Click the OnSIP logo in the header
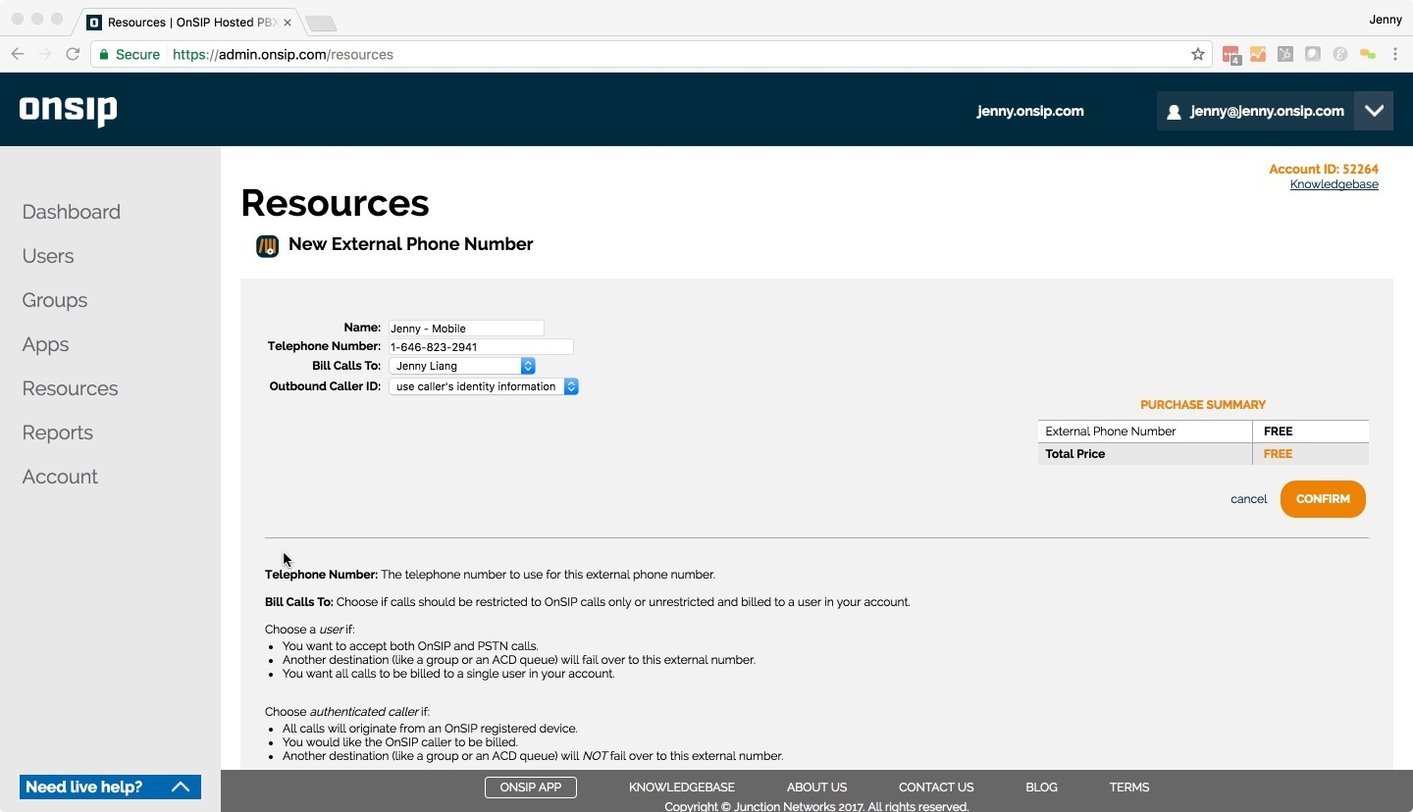 coord(67,110)
